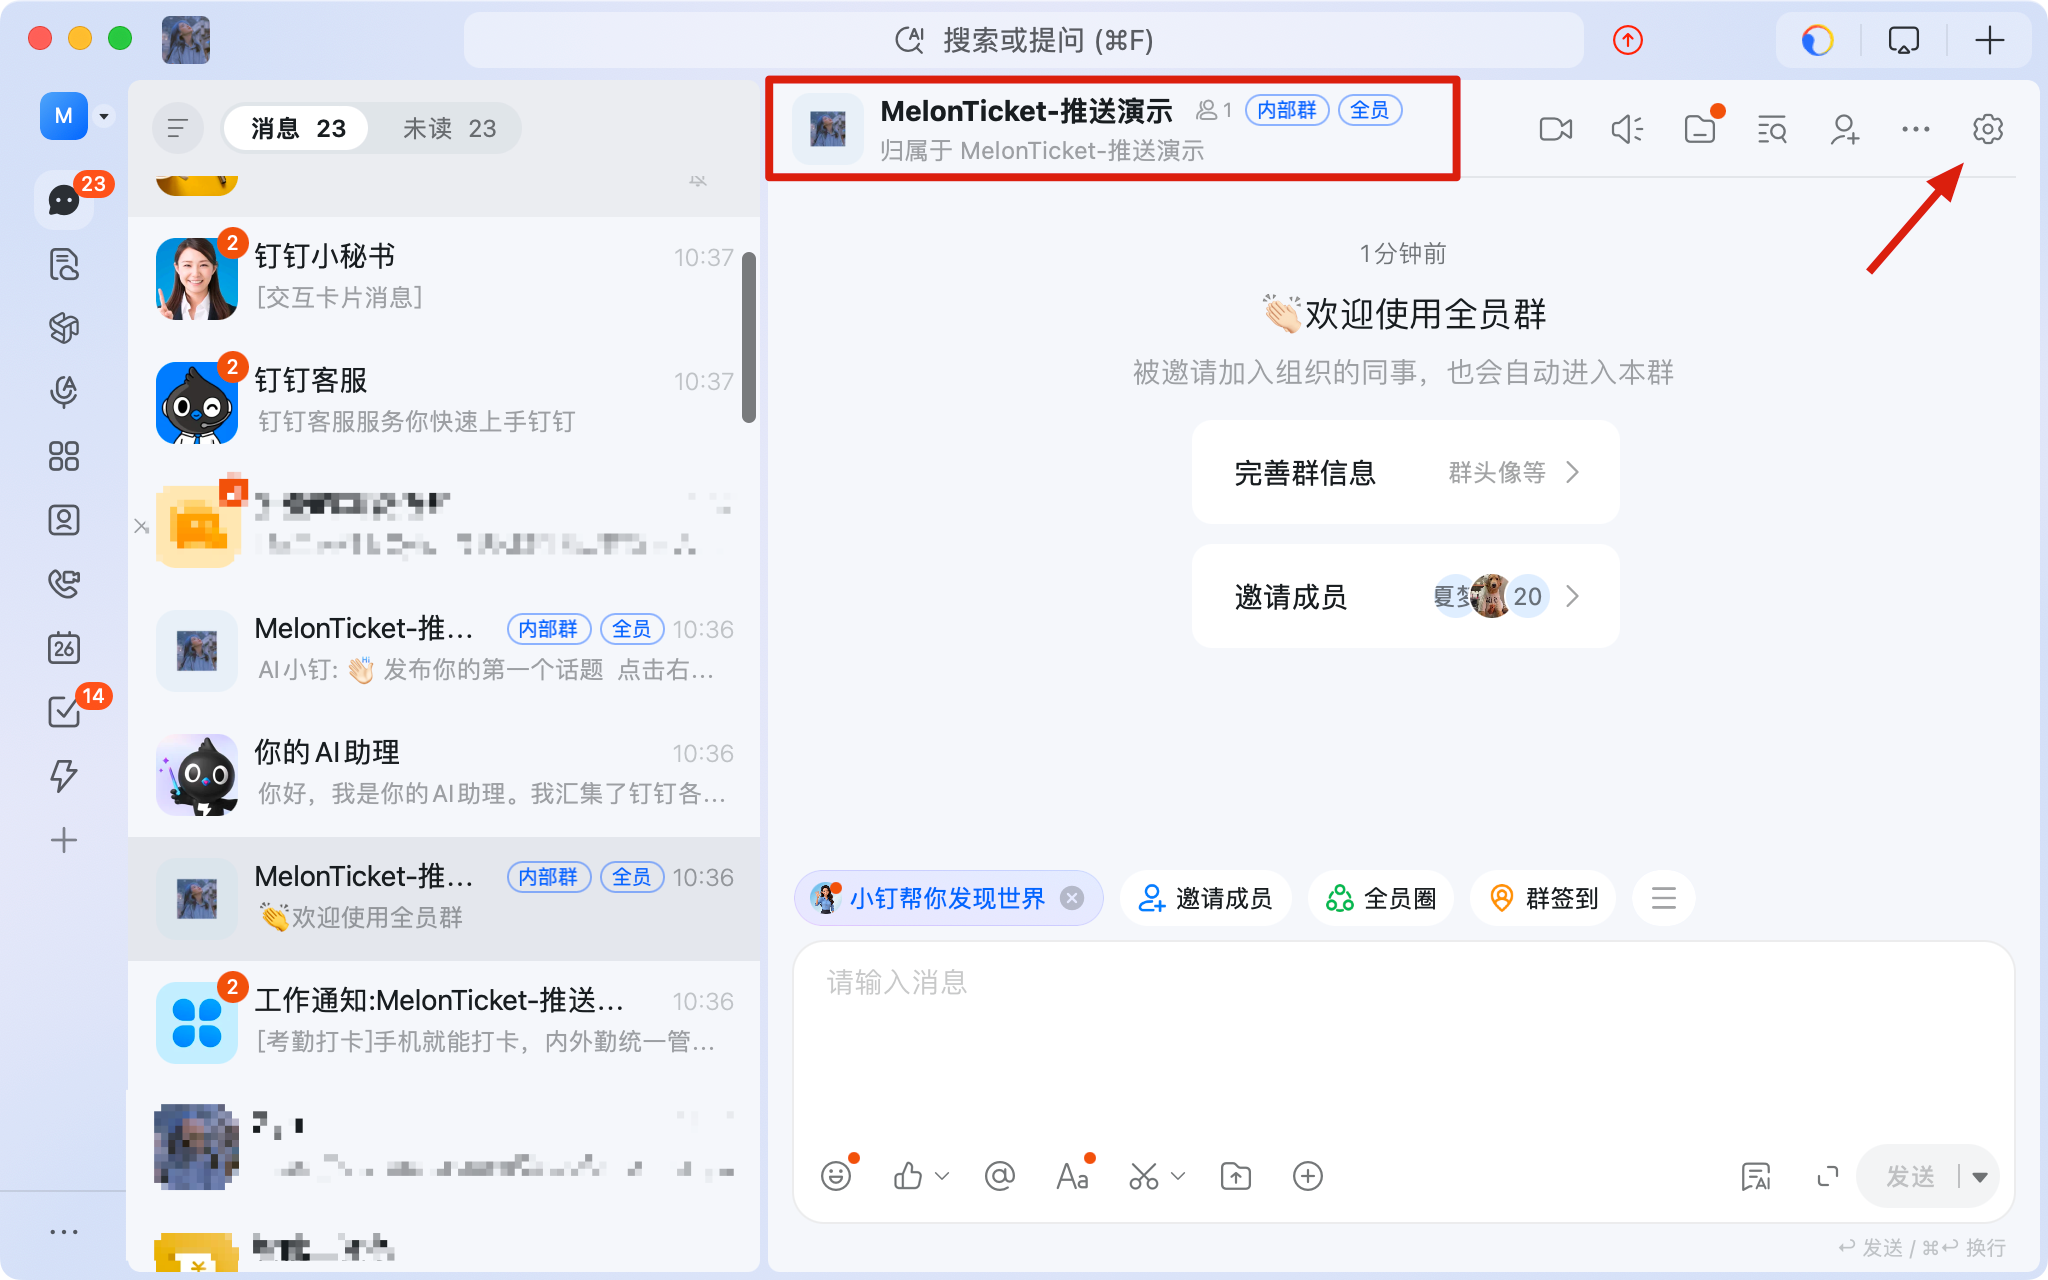The width and height of the screenshot is (2048, 1280).
Task: Open the four-squares Workbench icon in sidebar
Action: (64, 456)
